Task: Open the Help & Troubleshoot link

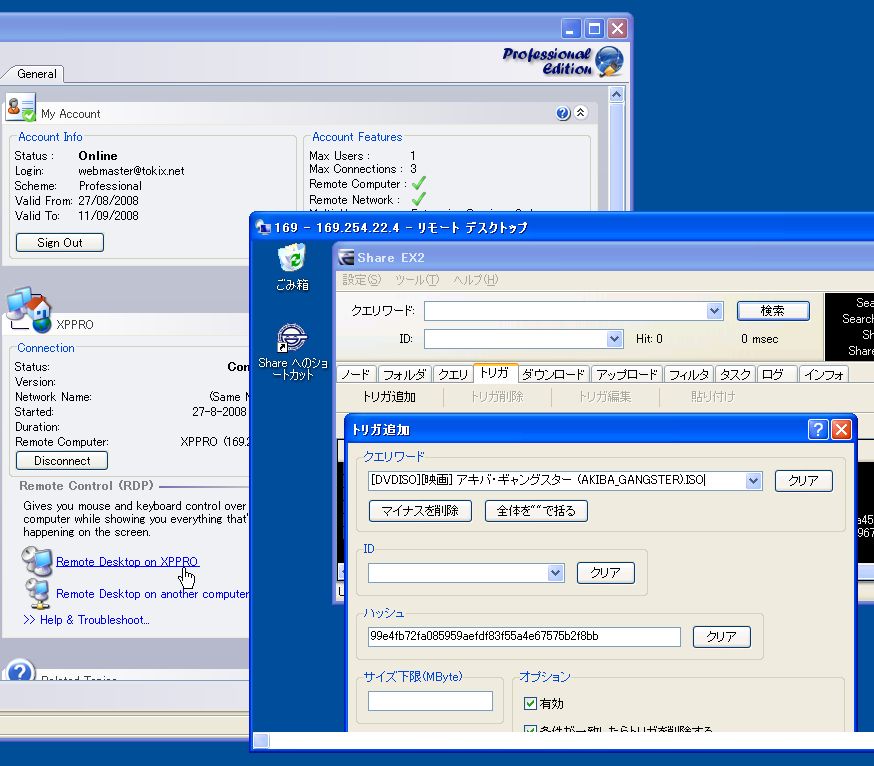Action: [86, 620]
